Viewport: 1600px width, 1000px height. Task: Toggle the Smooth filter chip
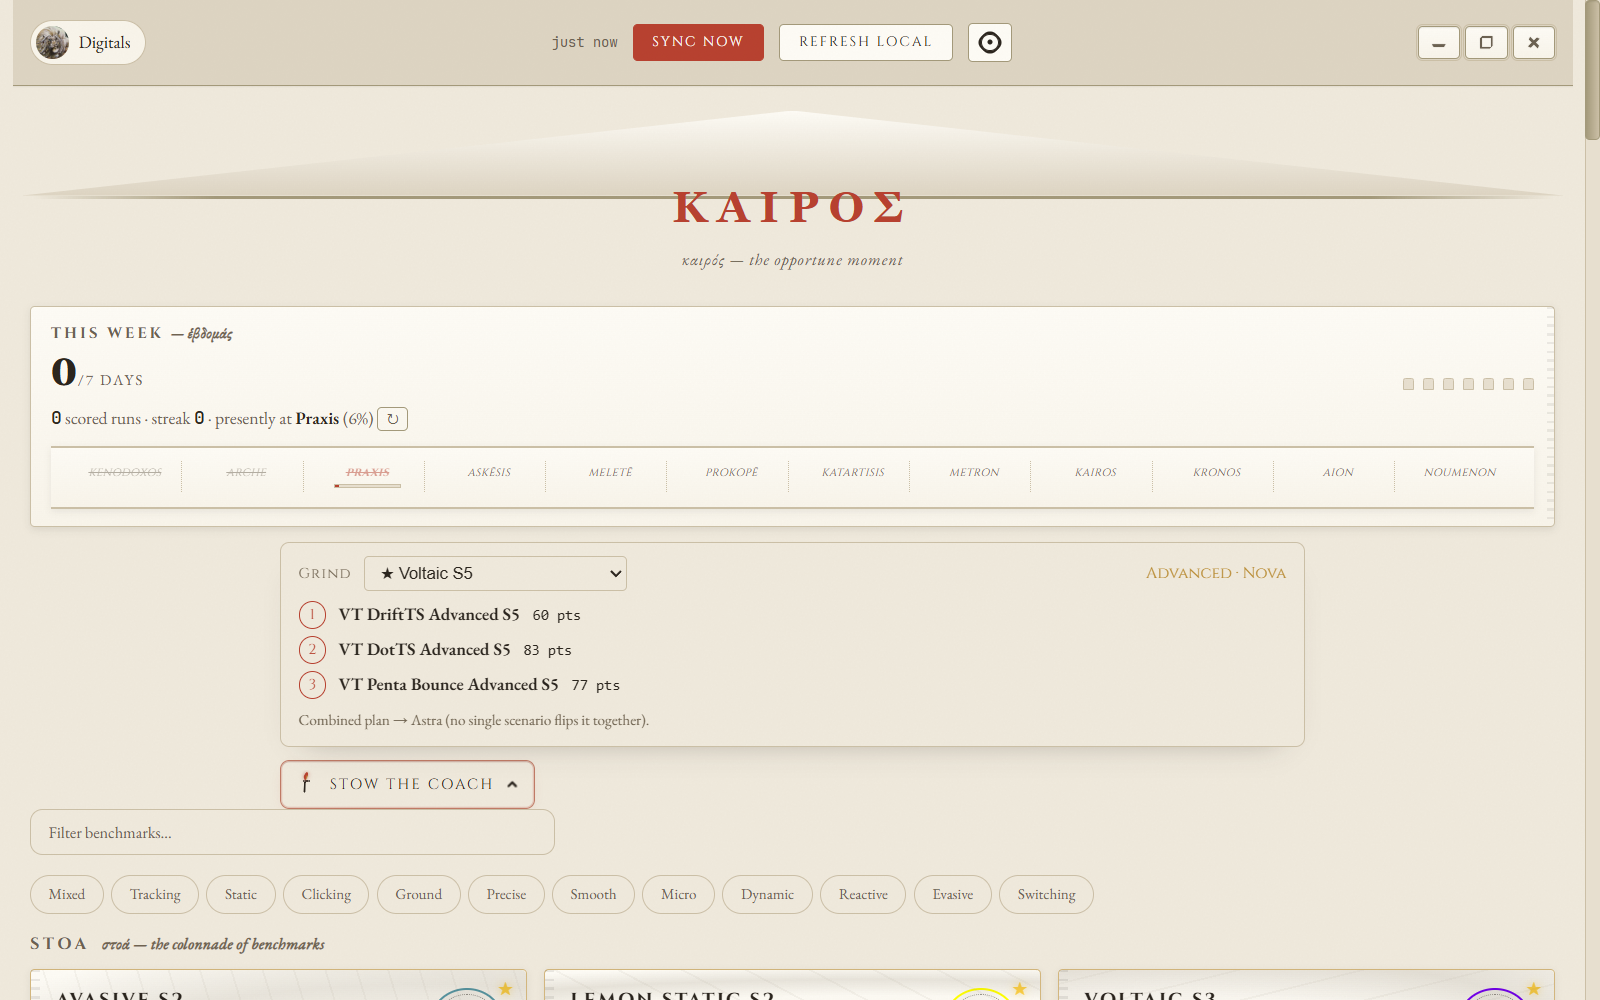pyautogui.click(x=593, y=894)
